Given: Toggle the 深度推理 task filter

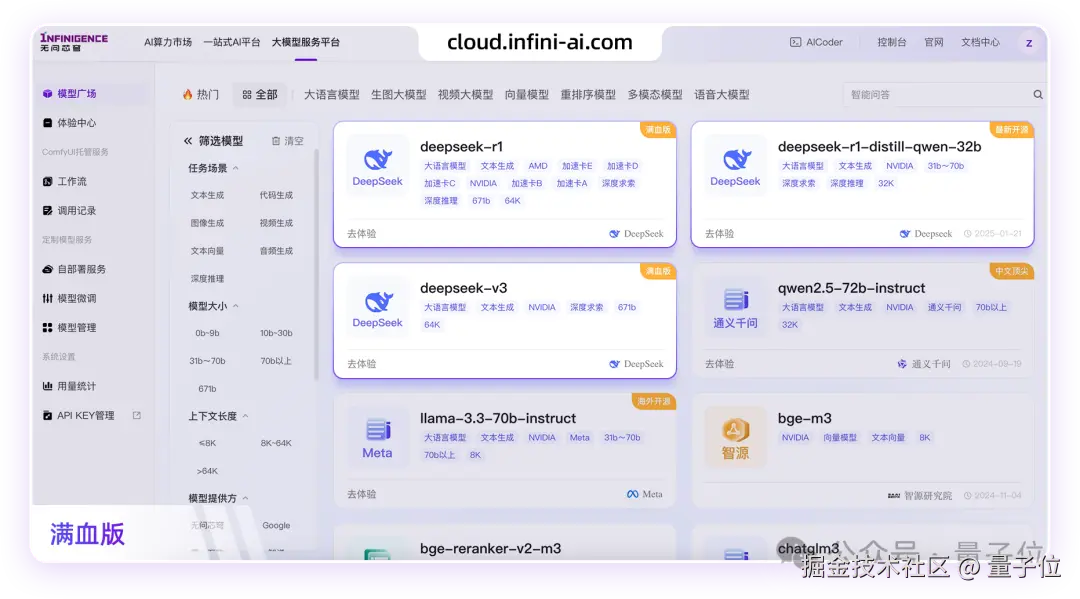Looking at the screenshot, I should (207, 278).
